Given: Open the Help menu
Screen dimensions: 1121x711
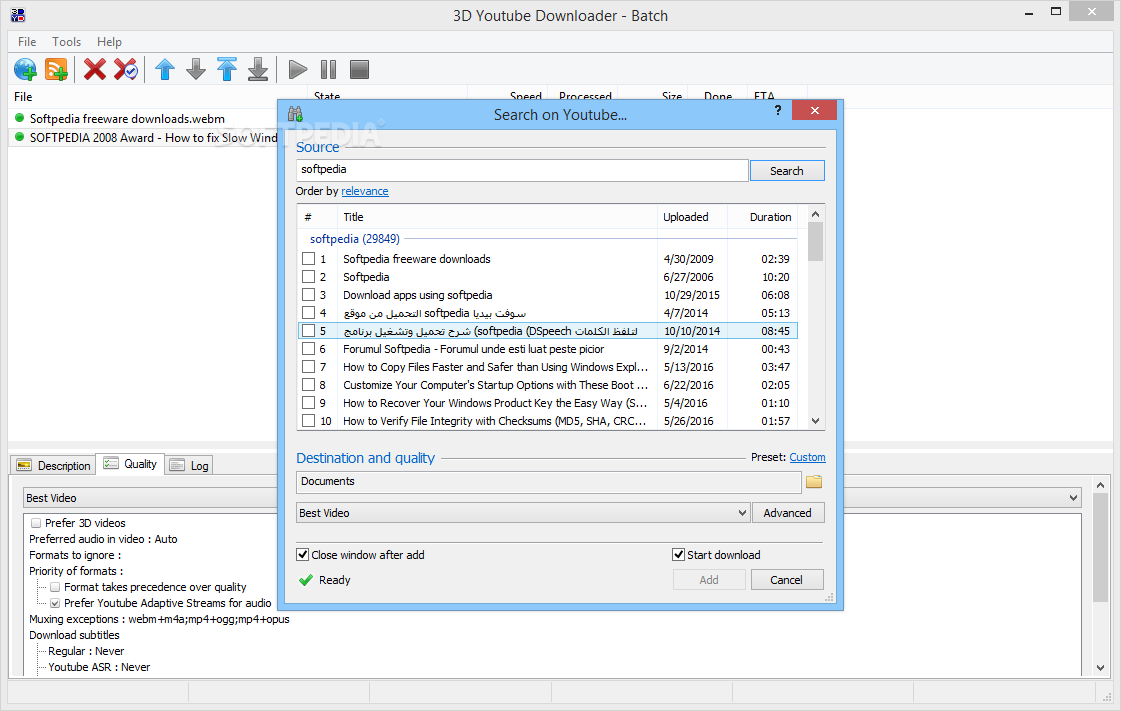Looking at the screenshot, I should (109, 41).
